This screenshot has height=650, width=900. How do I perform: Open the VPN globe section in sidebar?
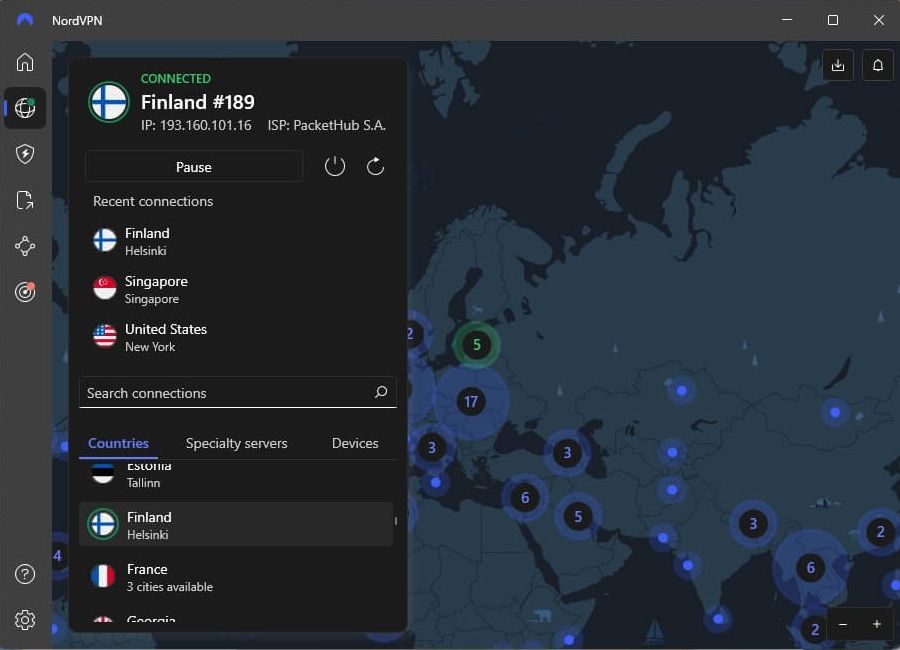tap(25, 107)
